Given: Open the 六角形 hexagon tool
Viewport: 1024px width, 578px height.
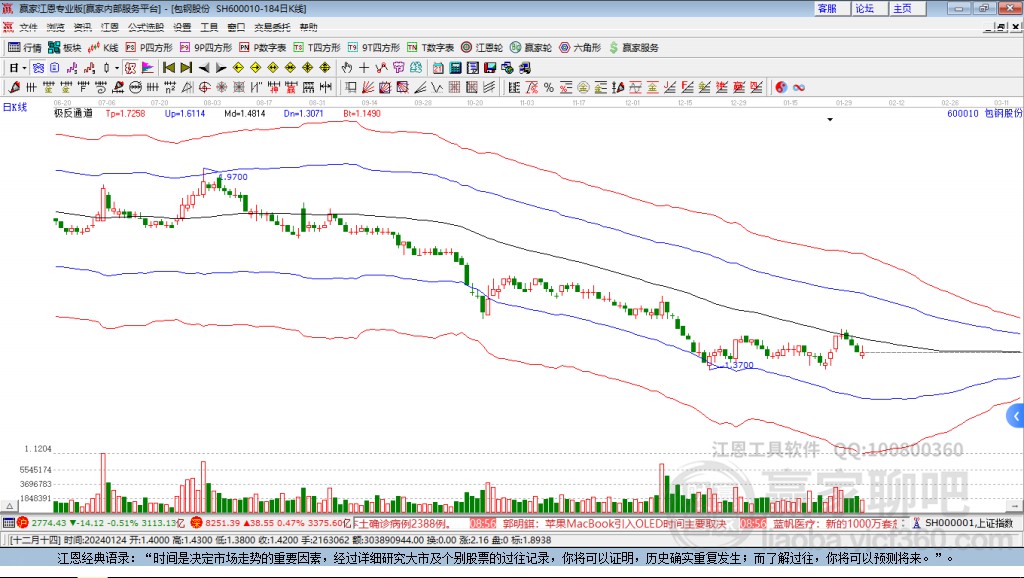Looking at the screenshot, I should click(x=579, y=47).
